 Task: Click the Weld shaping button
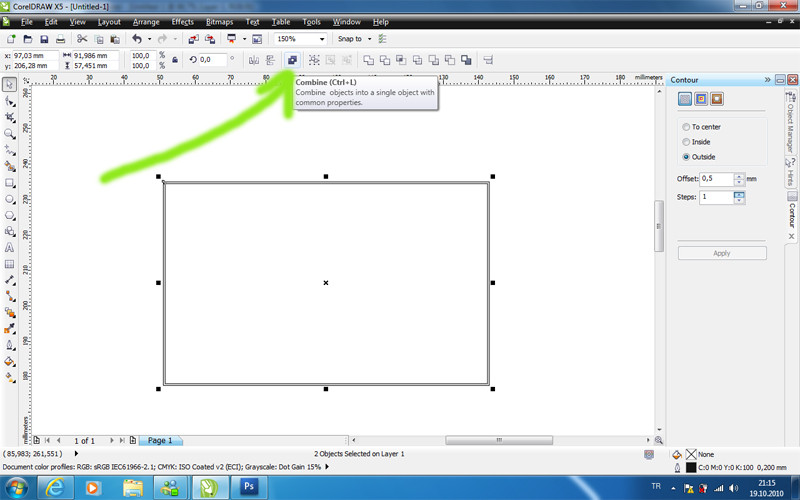[368, 60]
